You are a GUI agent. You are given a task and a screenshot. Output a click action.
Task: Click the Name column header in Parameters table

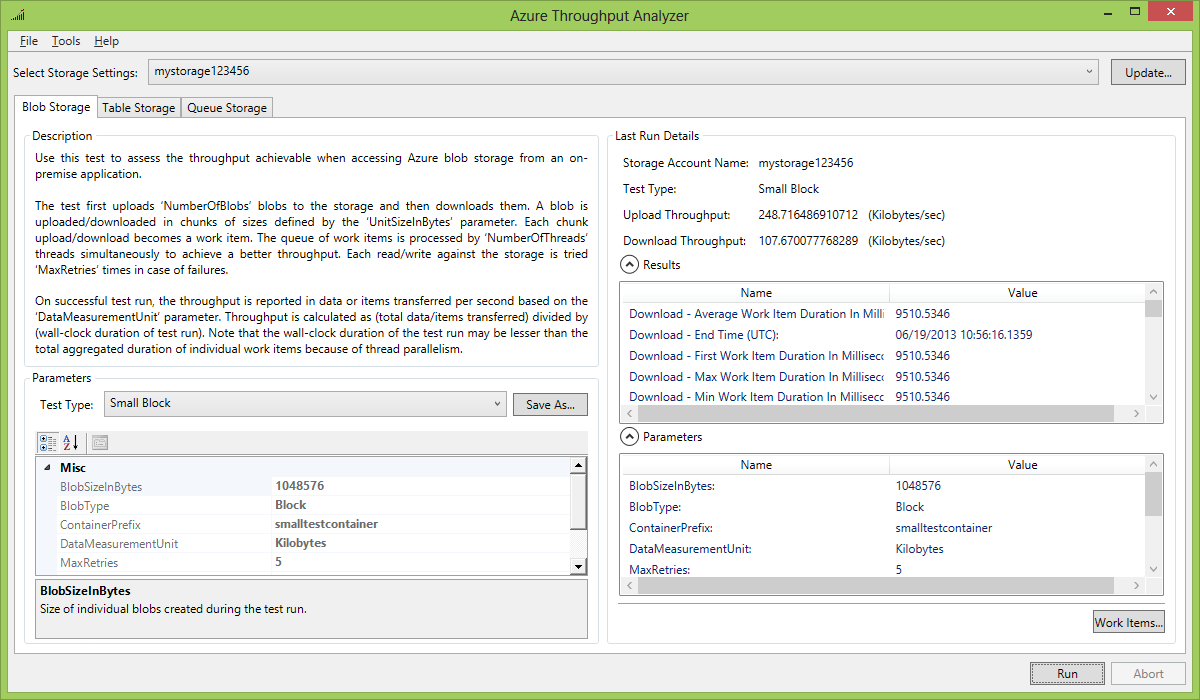(x=756, y=465)
